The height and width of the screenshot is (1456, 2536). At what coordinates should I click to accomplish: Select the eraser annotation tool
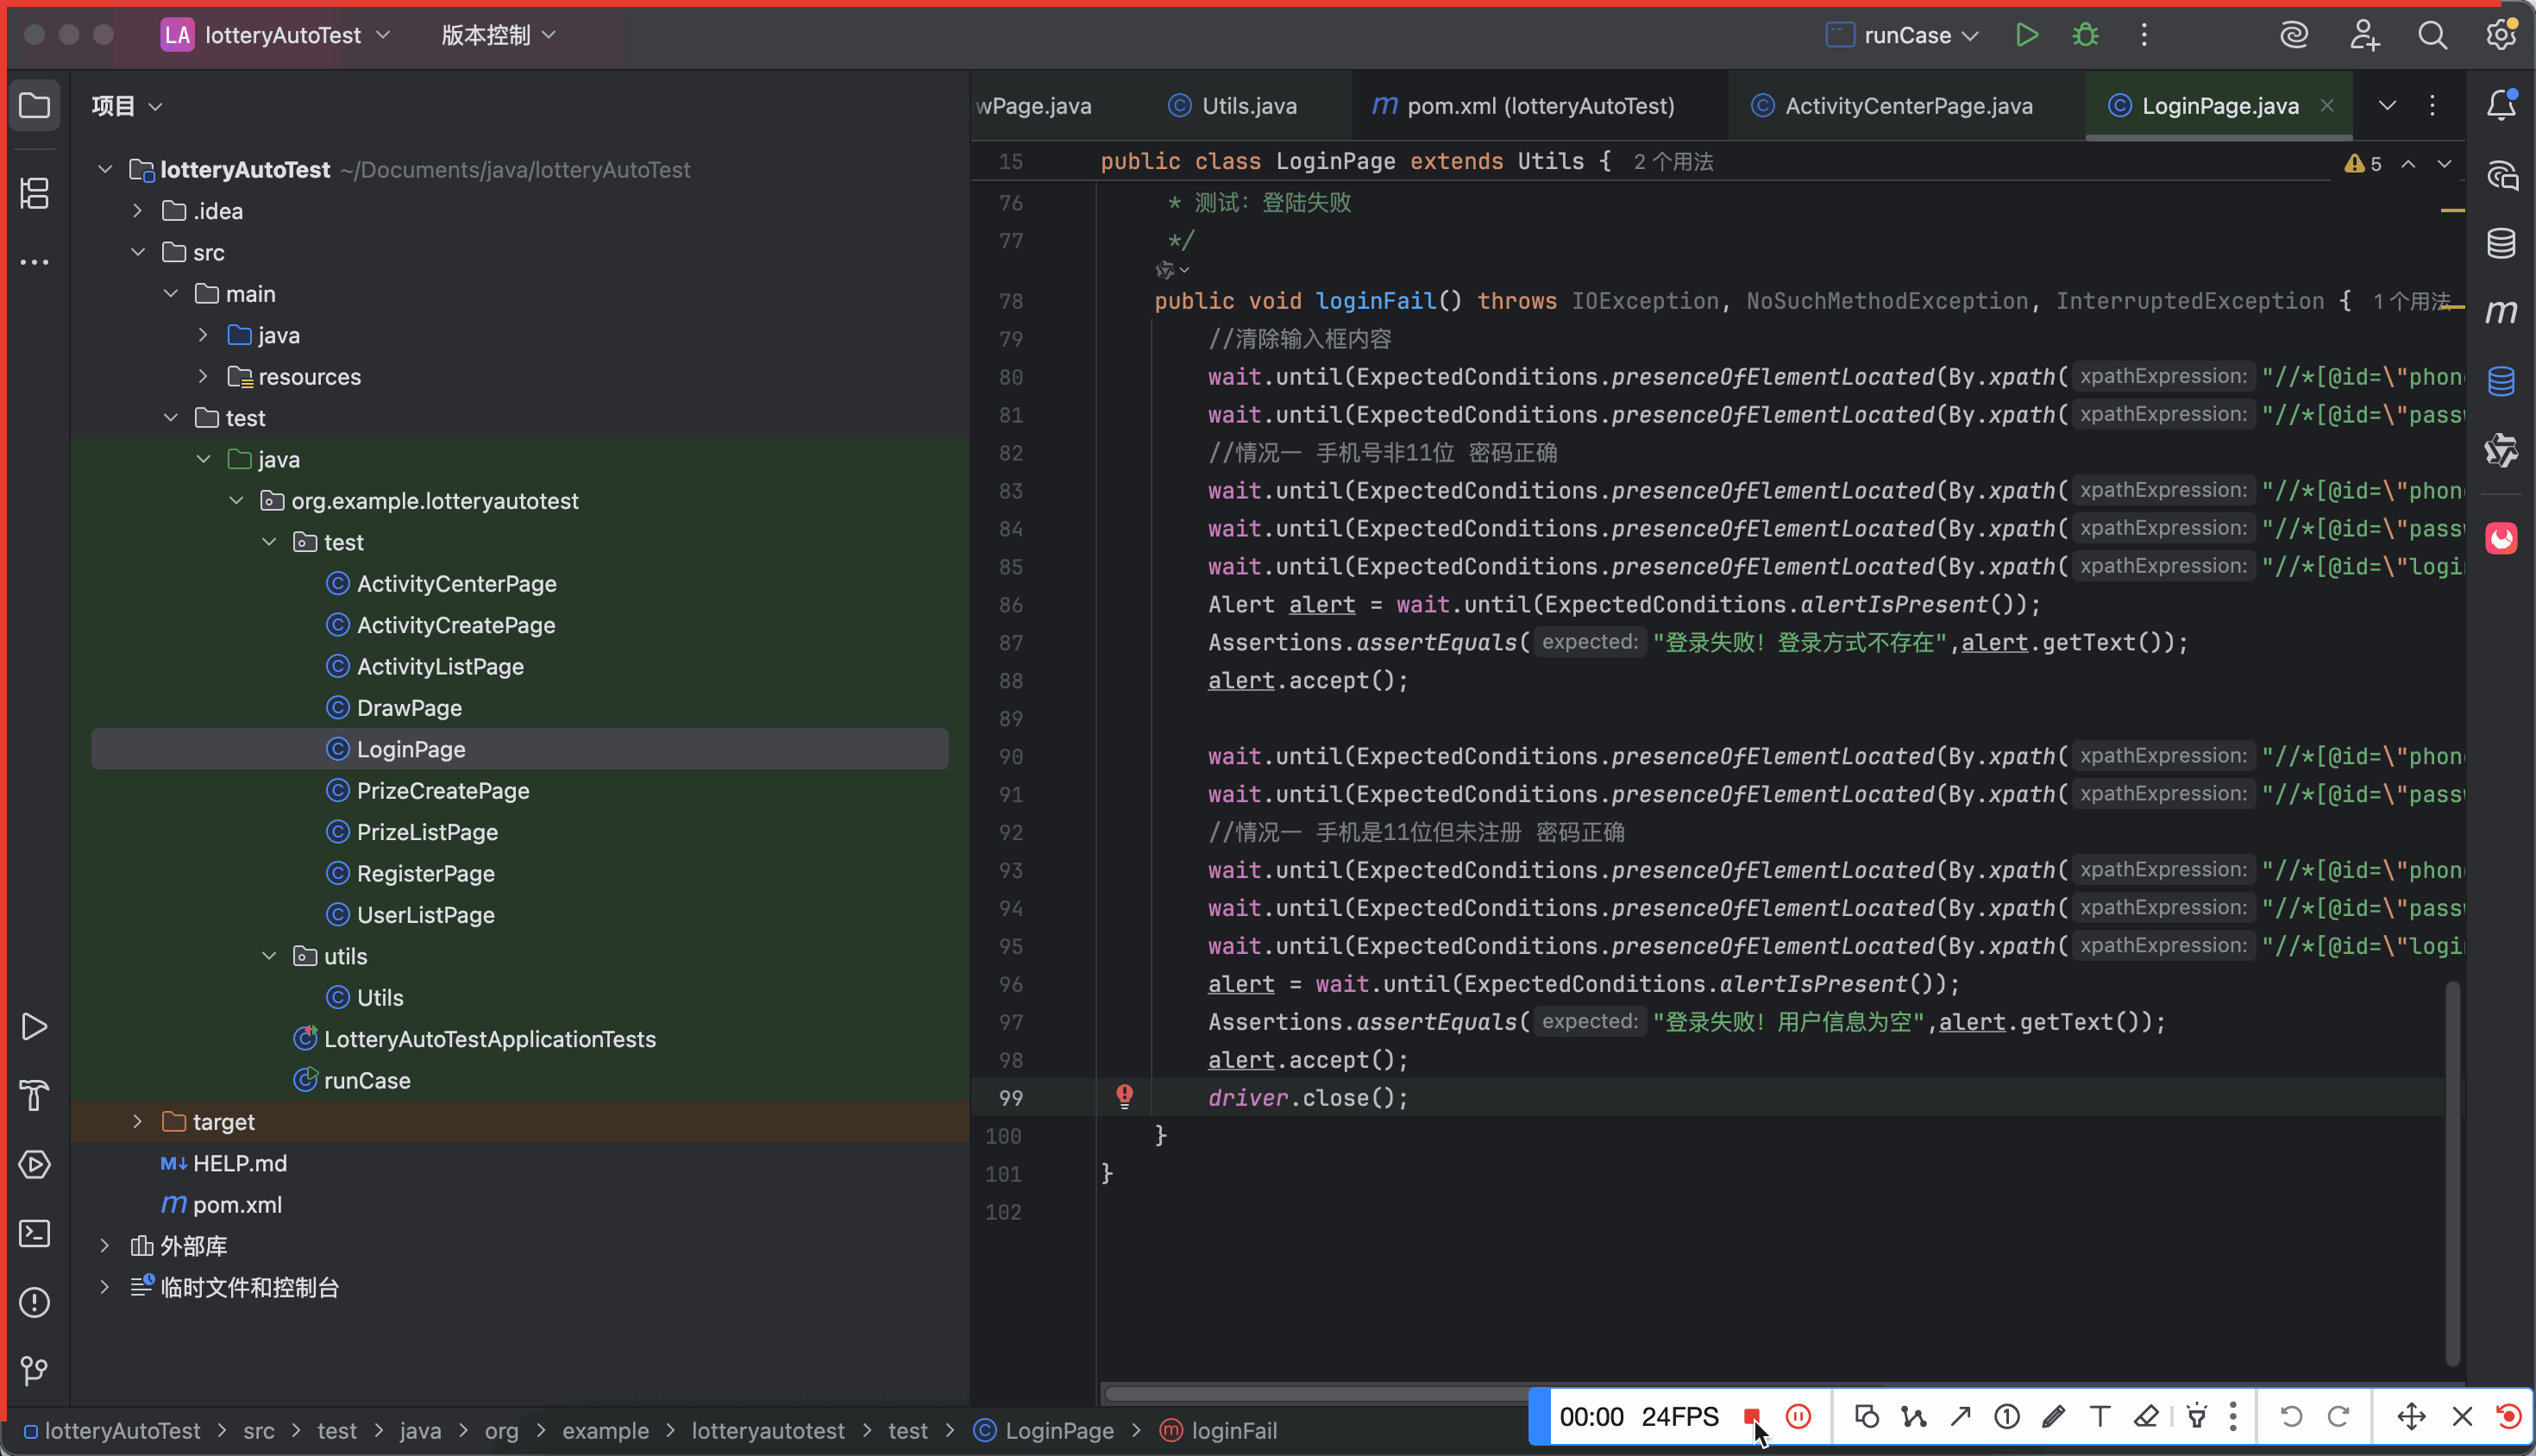pos(2146,1416)
